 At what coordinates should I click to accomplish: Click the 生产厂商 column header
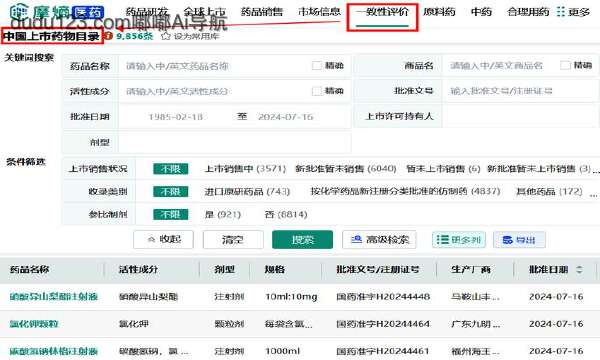click(471, 269)
